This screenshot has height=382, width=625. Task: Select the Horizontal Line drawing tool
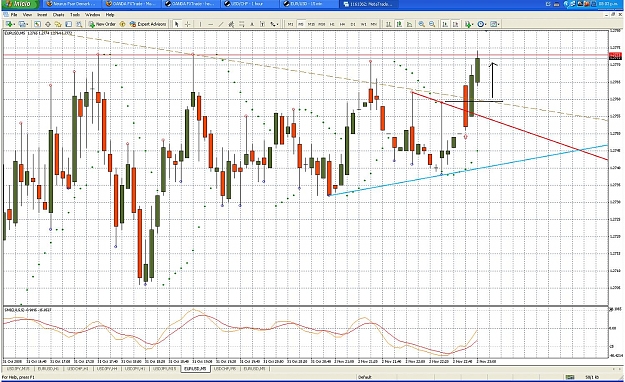[x=211, y=24]
